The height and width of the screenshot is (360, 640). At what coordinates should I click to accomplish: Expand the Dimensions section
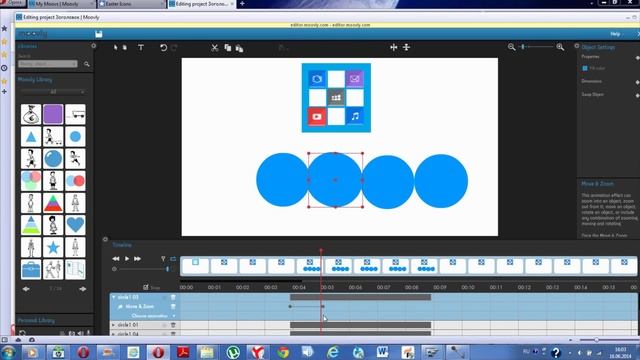(637, 82)
